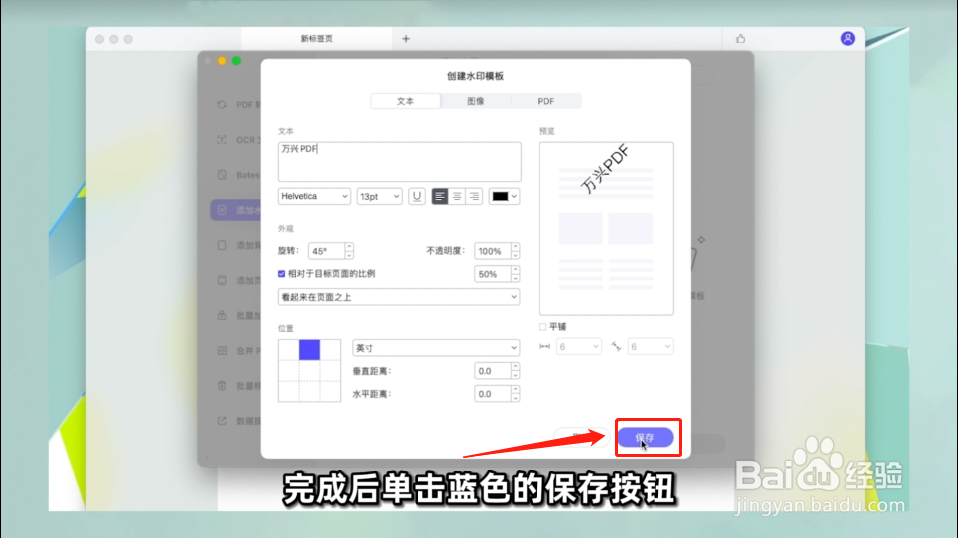Click the green zoom button of dimmed window
The image size is (958, 538).
[x=236, y=60]
